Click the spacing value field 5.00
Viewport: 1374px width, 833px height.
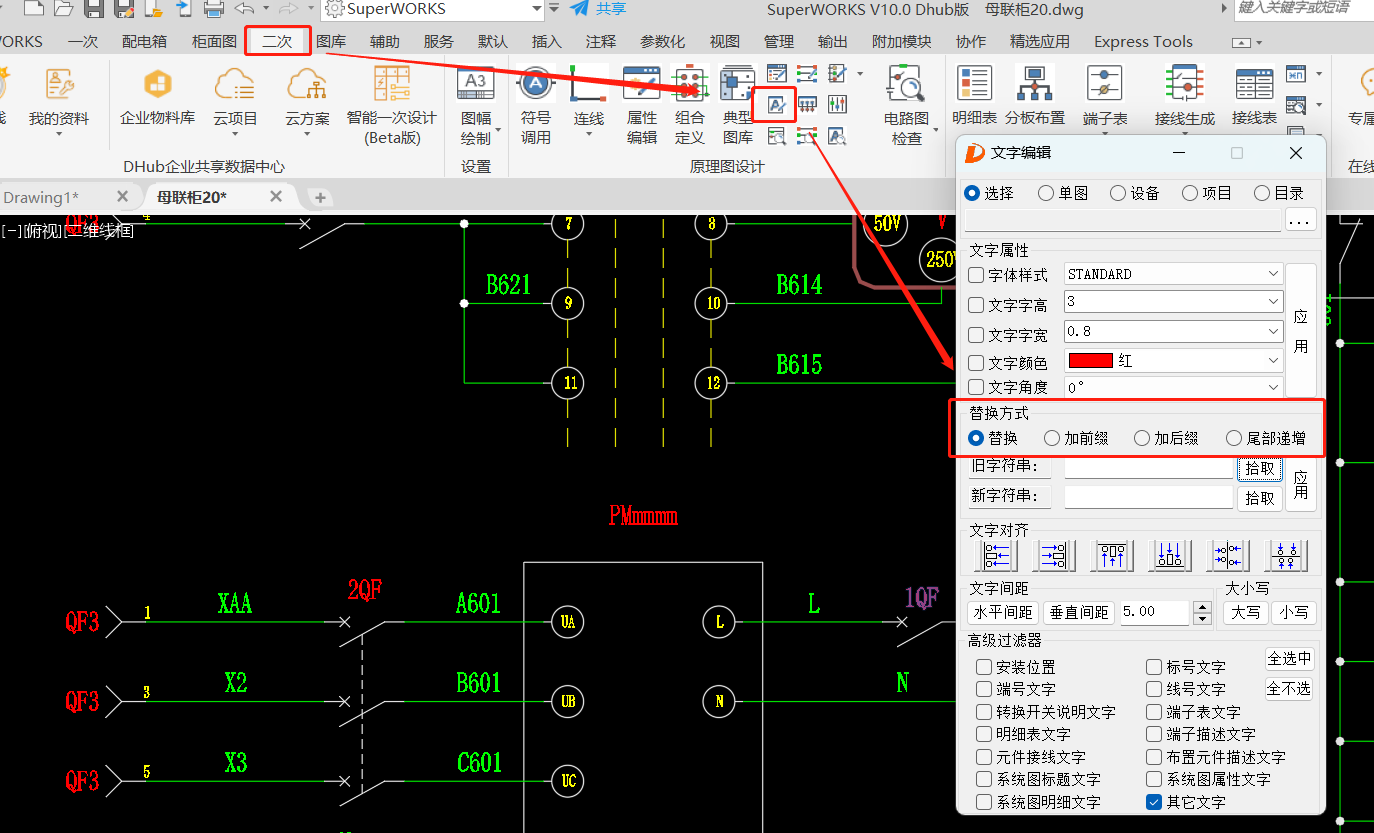click(1156, 612)
